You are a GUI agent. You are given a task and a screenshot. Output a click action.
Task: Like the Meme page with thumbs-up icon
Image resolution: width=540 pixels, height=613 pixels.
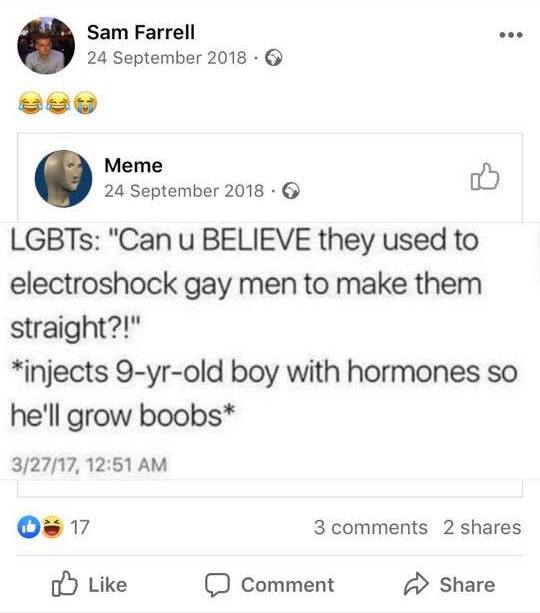click(x=485, y=177)
